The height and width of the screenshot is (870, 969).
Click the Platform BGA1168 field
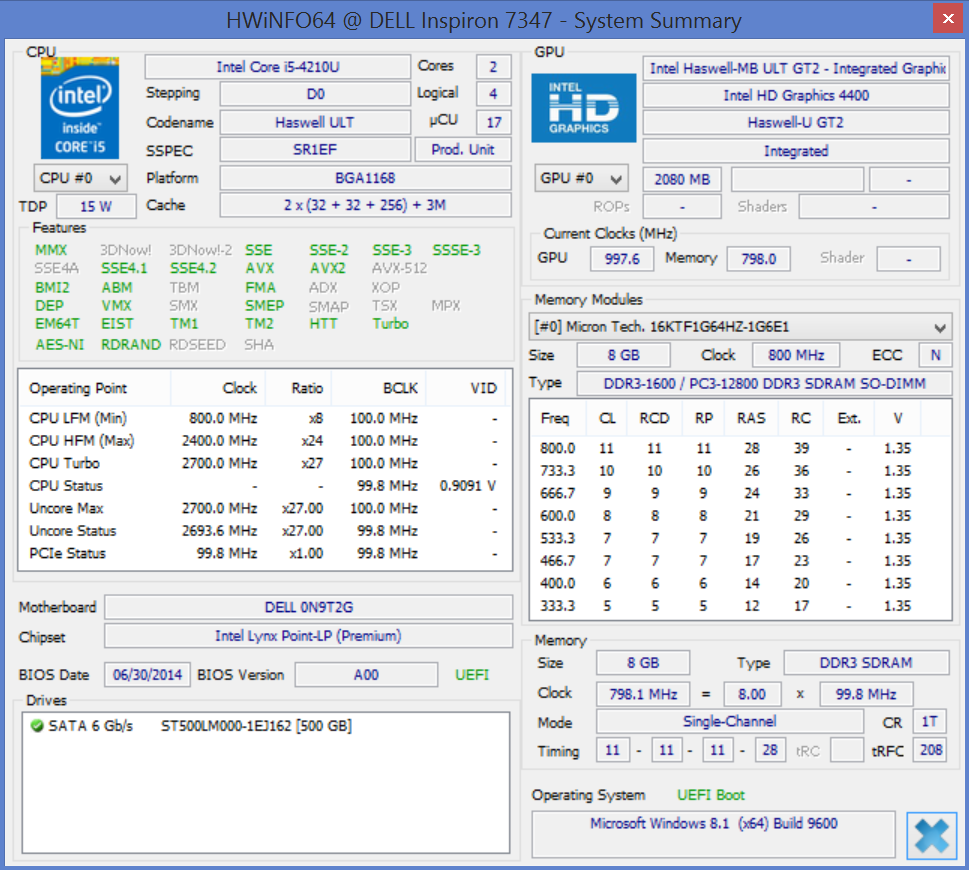click(x=365, y=178)
